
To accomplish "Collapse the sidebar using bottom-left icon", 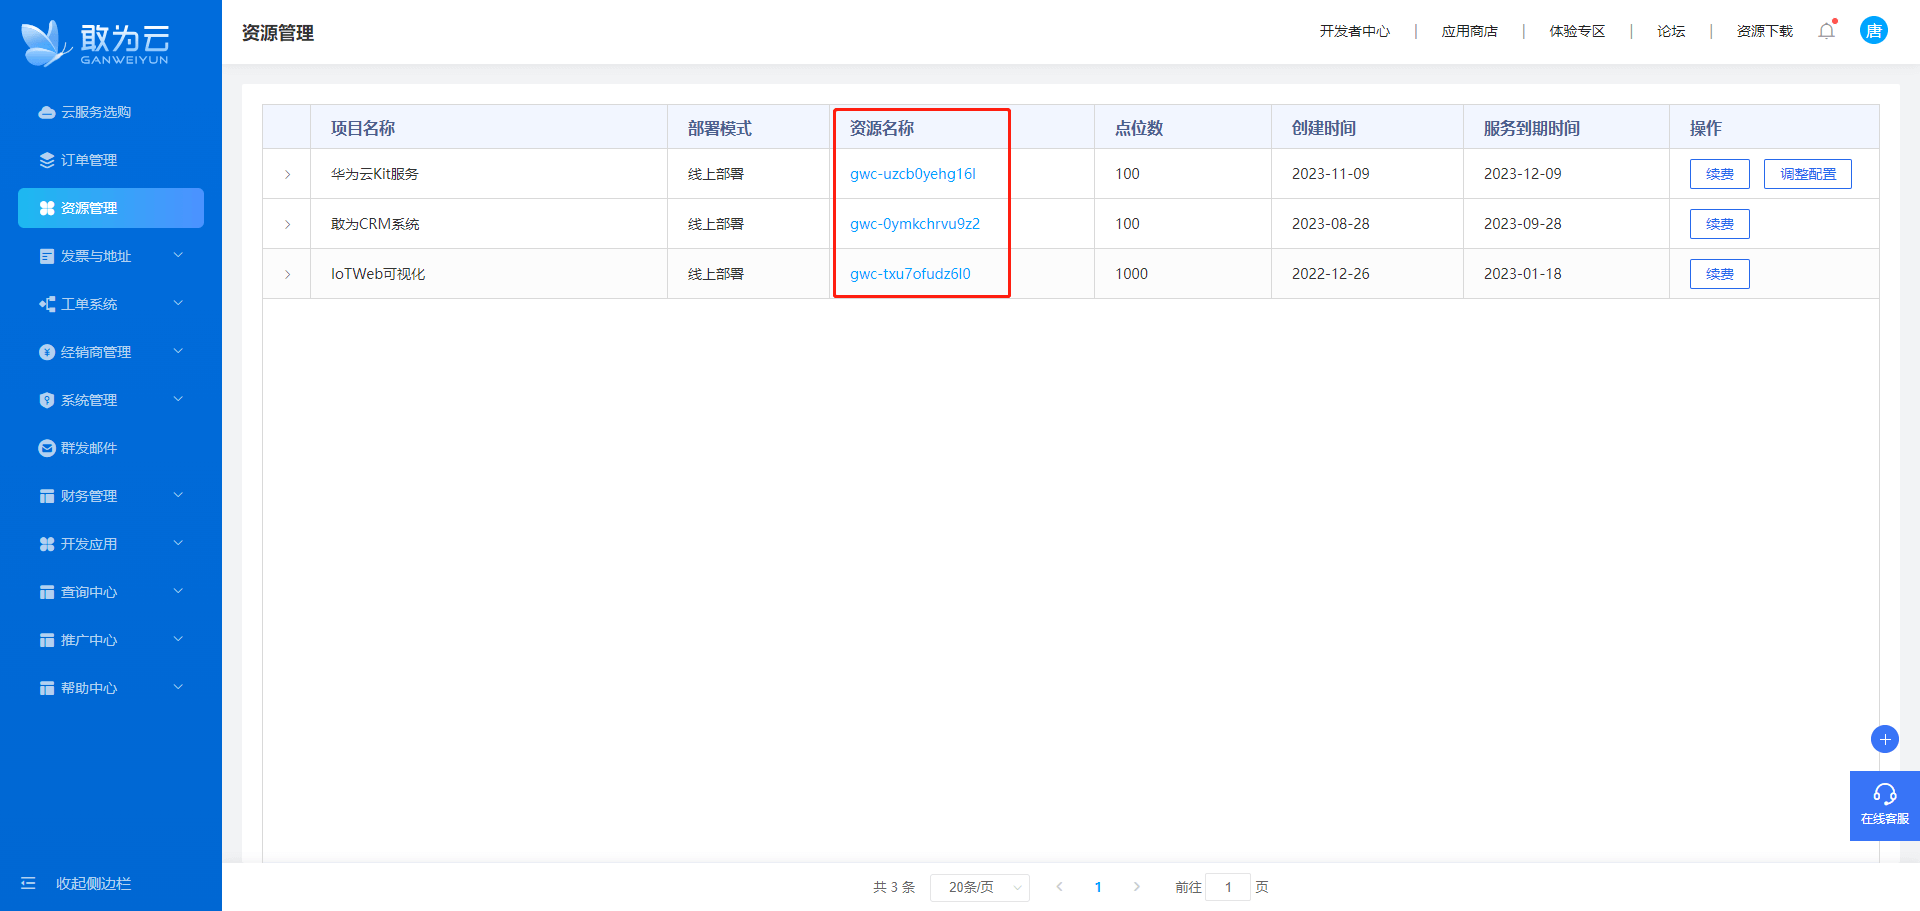I will 28,883.
